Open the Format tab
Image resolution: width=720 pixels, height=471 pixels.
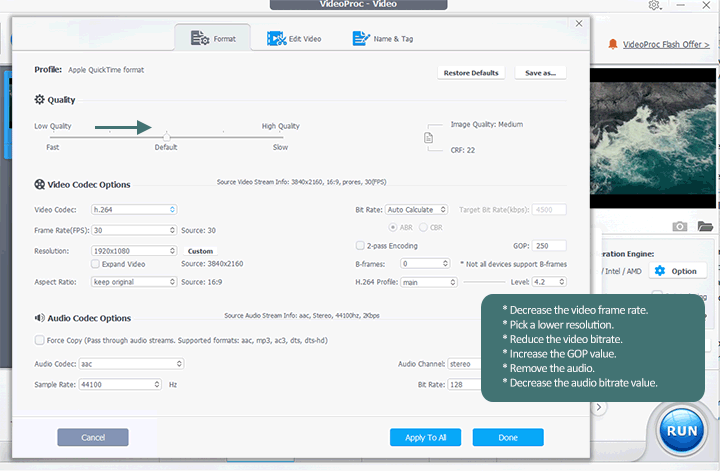213,38
